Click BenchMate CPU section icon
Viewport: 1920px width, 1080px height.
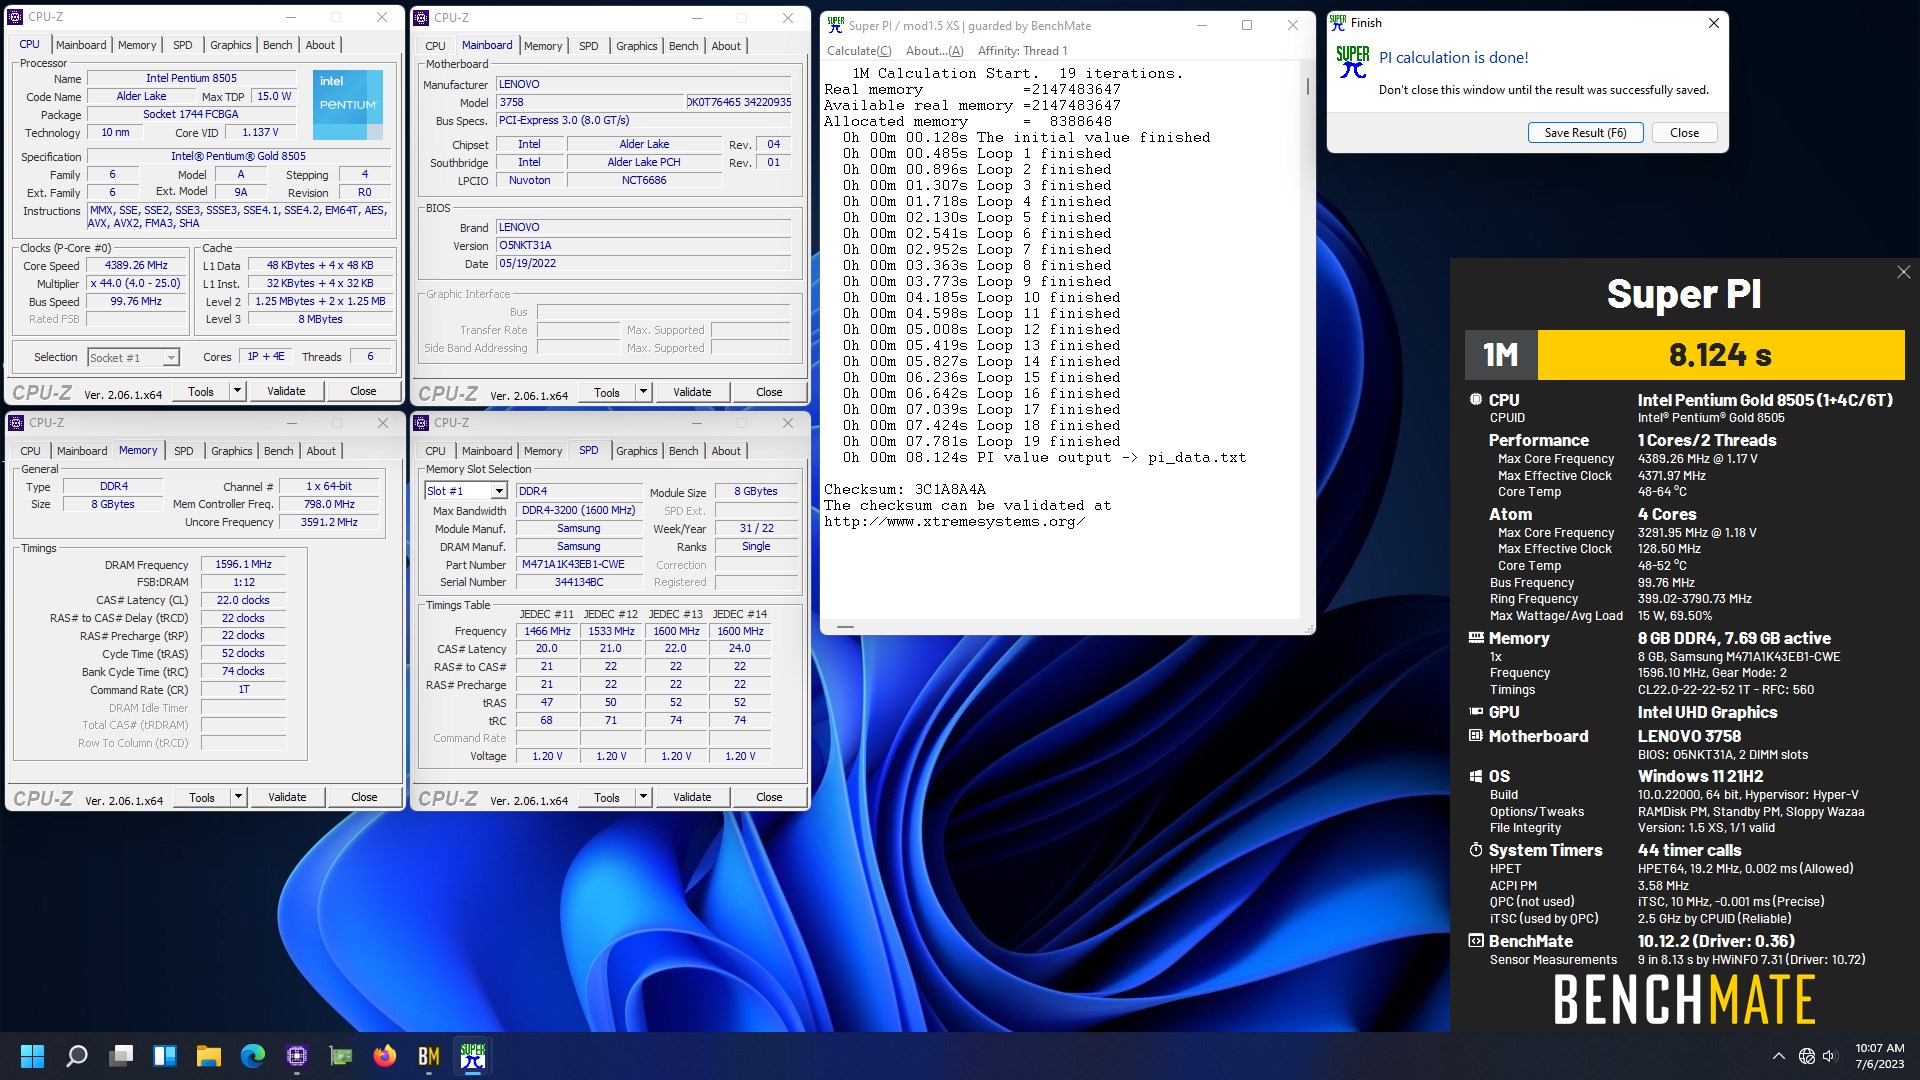(1475, 399)
